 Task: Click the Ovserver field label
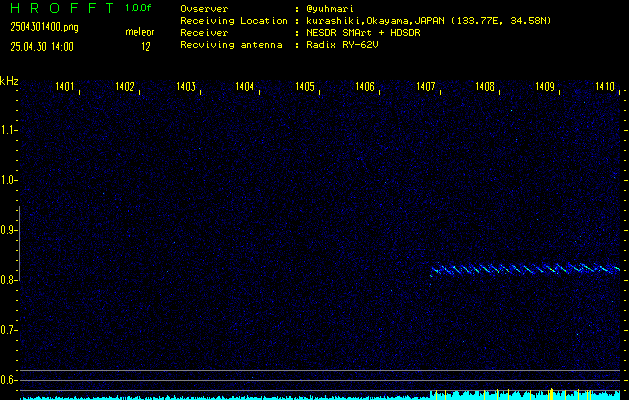[x=204, y=9]
